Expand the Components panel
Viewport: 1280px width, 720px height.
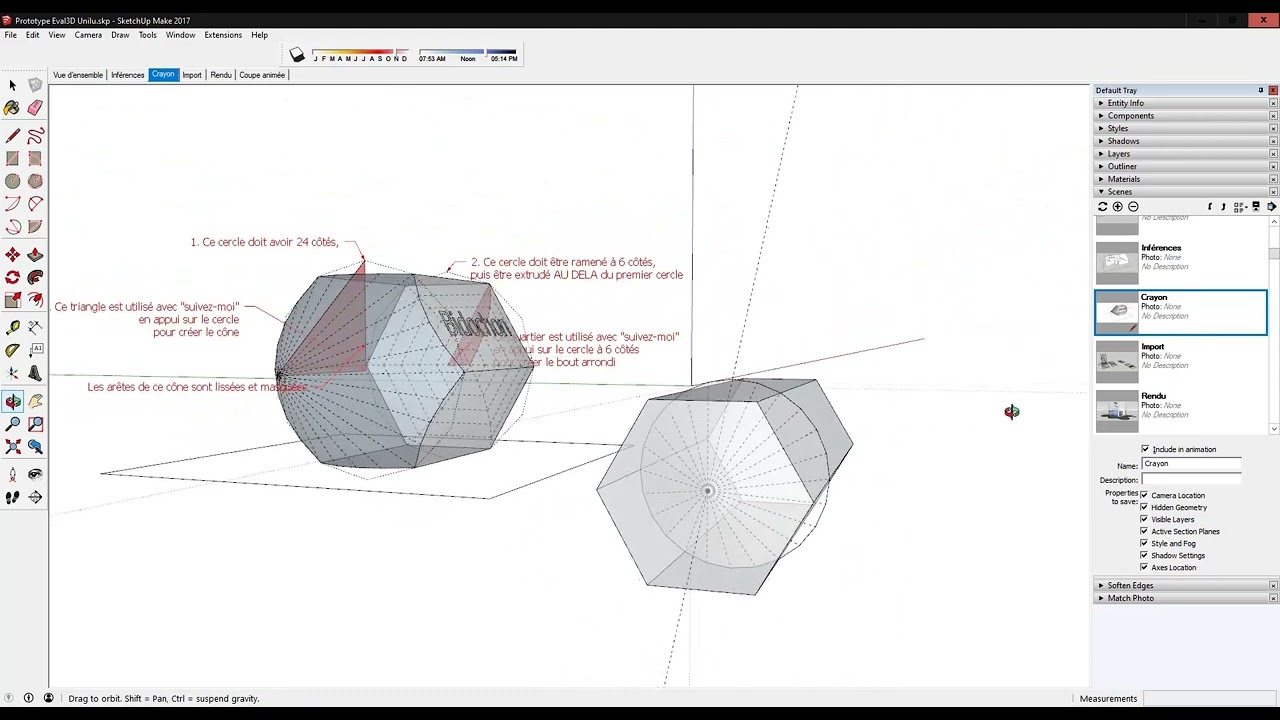click(1180, 116)
